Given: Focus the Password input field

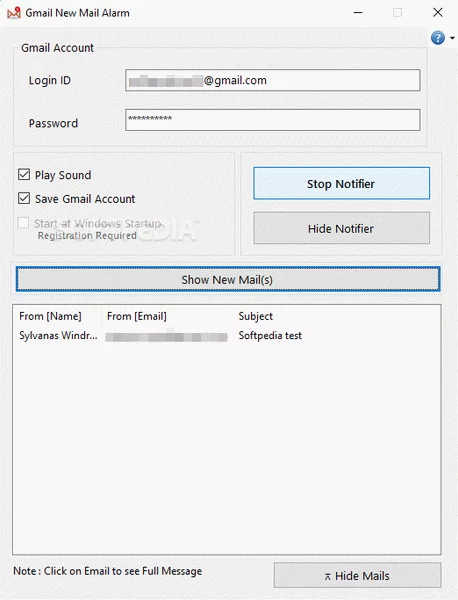Looking at the screenshot, I should [272, 120].
